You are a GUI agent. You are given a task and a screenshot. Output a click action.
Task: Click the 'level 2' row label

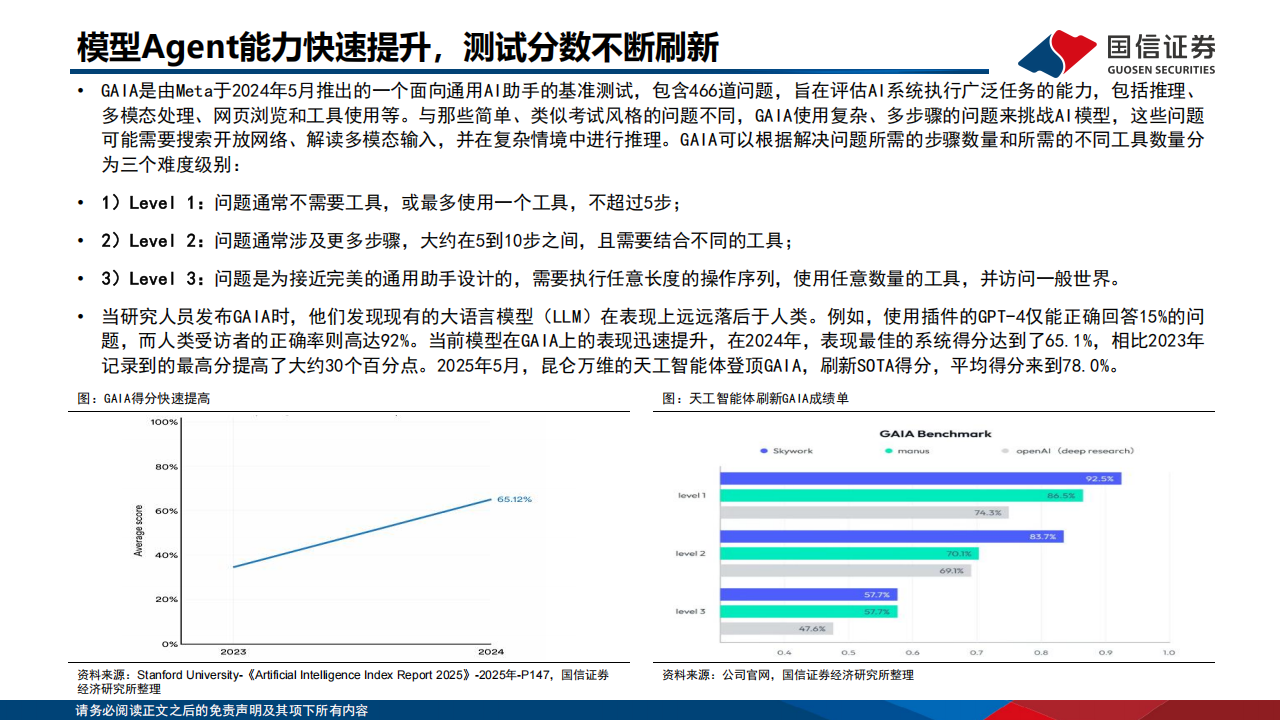[691, 553]
